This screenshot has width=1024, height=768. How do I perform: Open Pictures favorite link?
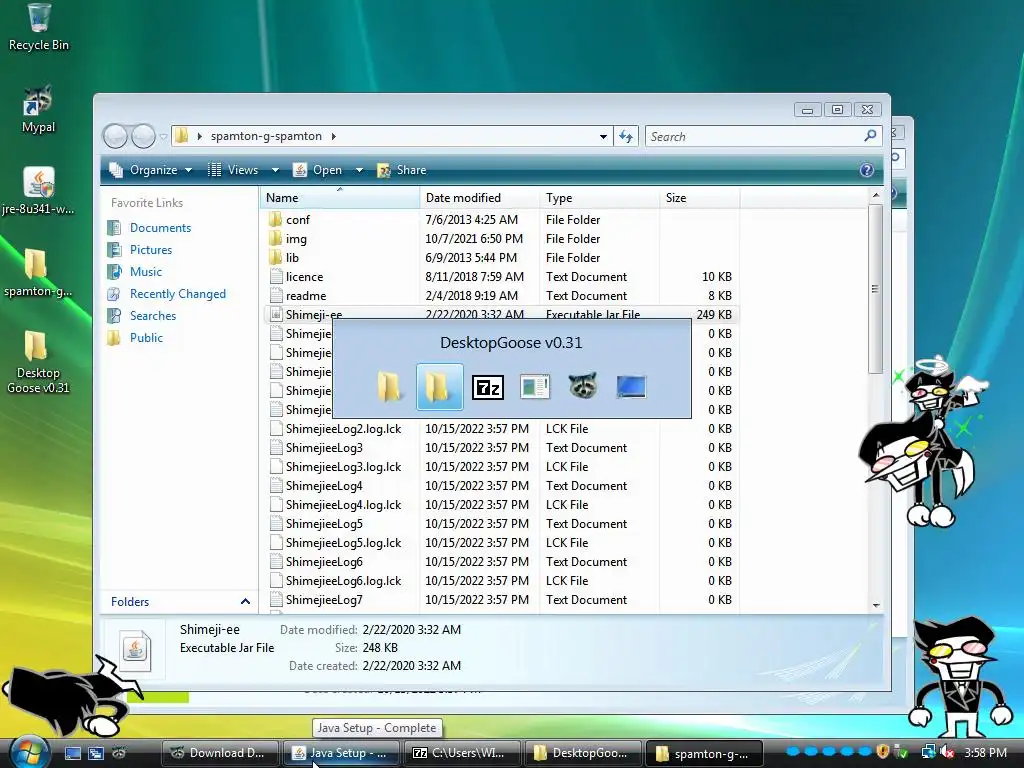[x=151, y=250]
